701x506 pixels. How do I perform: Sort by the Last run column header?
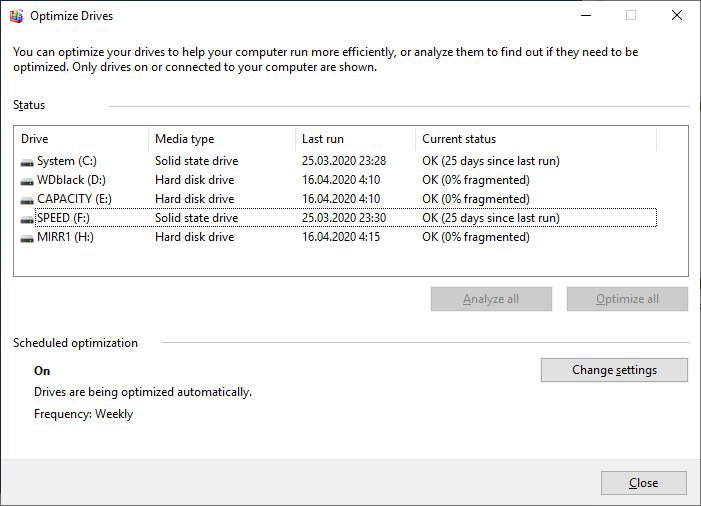(x=355, y=139)
